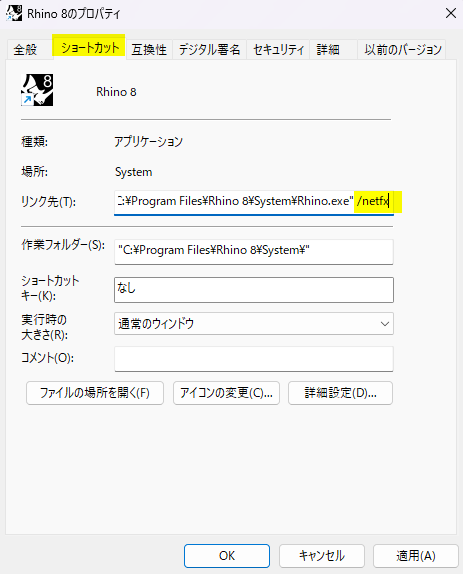Open 詳細設定 options
The width and height of the screenshot is (463, 574).
(340, 393)
